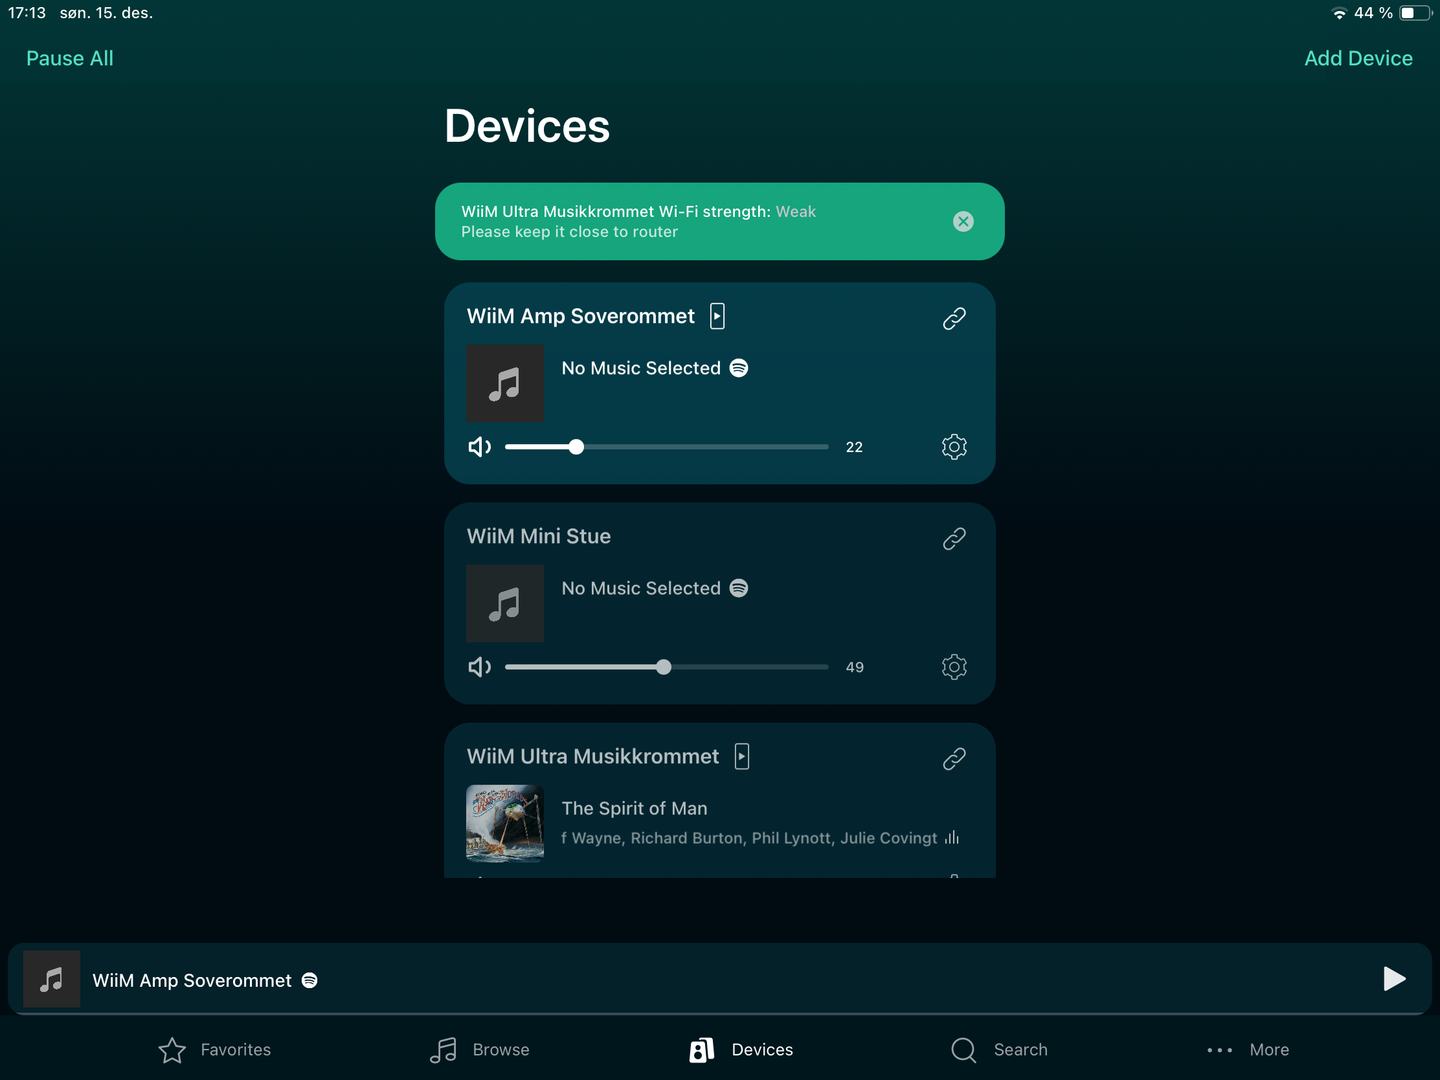Open link/group icon for WiiM Ultra Musikkrommet

(954, 759)
